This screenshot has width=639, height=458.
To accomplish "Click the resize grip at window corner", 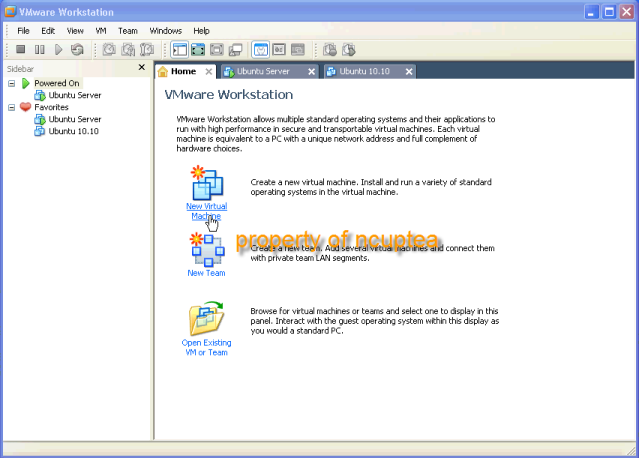I will coord(631,450).
